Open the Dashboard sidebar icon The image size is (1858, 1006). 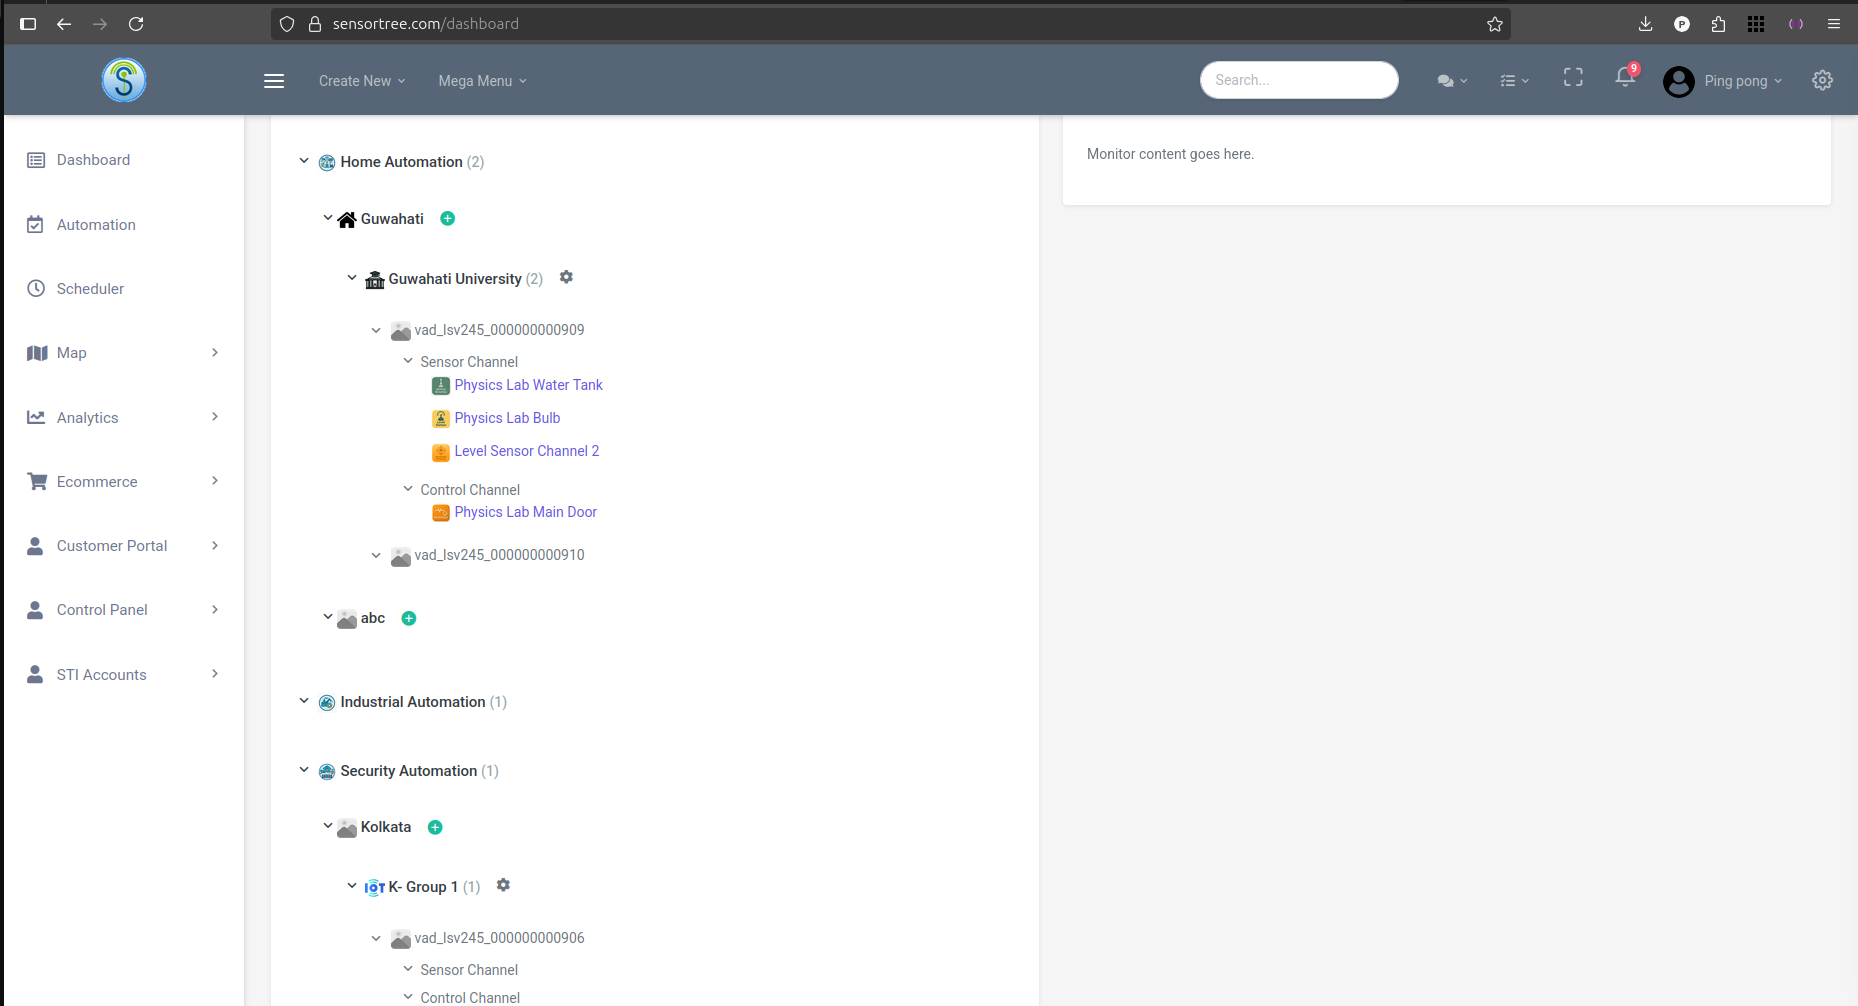tap(36, 159)
